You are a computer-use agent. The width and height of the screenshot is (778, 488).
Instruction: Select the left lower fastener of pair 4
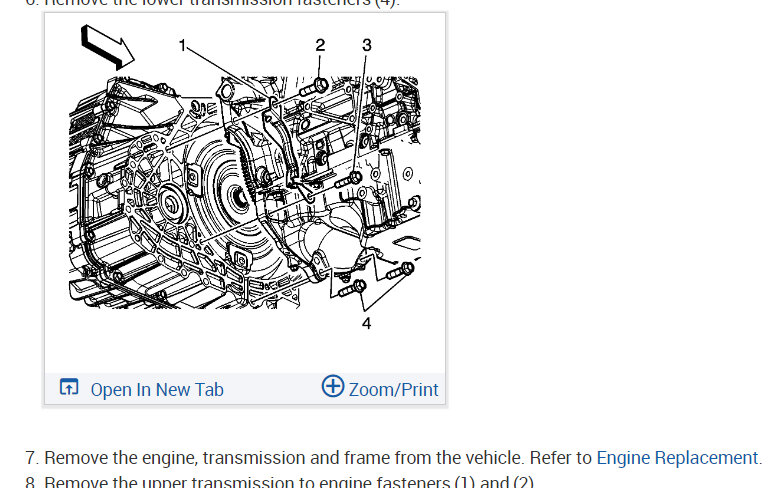click(353, 289)
